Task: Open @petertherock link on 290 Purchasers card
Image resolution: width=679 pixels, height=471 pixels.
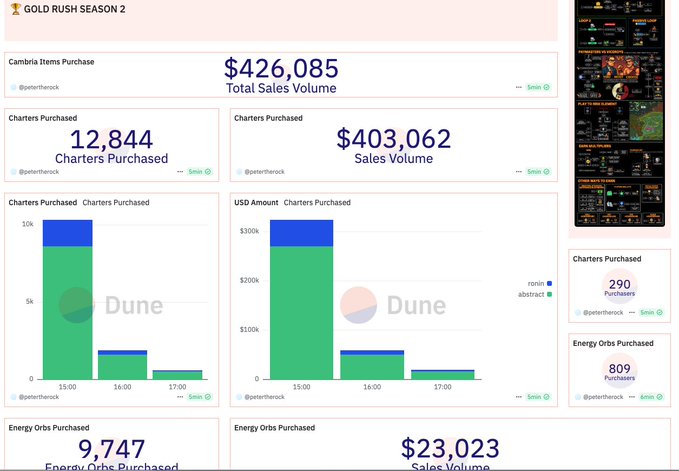Action: [603, 313]
